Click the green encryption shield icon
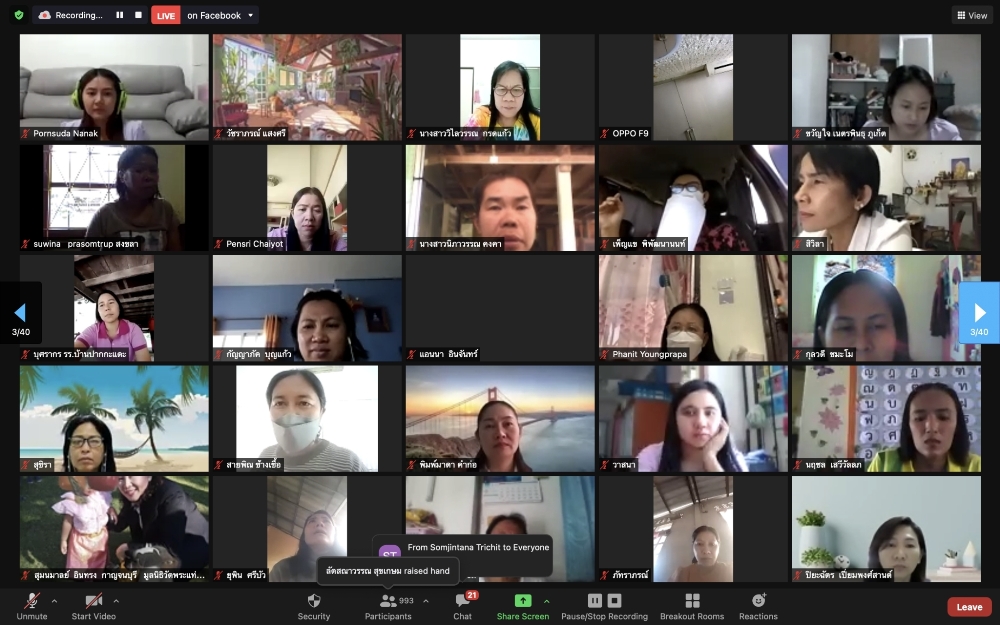The height and width of the screenshot is (625, 1000). tap(18, 15)
